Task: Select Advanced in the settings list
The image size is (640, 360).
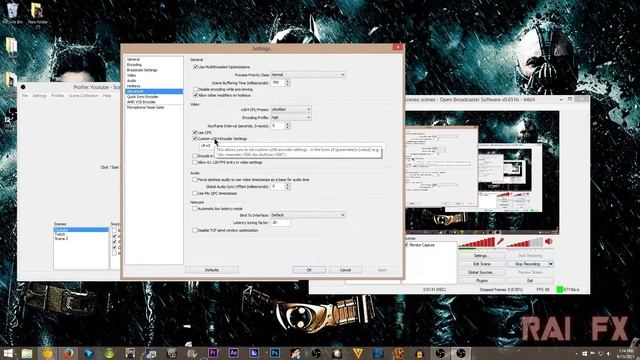Action: click(154, 91)
